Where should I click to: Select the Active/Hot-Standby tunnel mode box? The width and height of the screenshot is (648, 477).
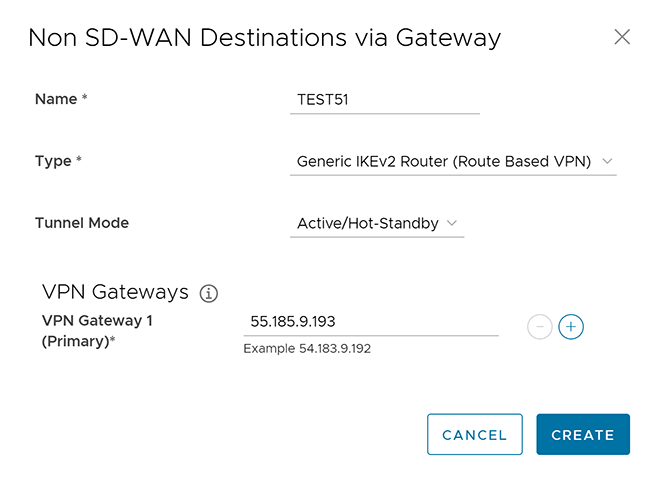tap(368, 223)
